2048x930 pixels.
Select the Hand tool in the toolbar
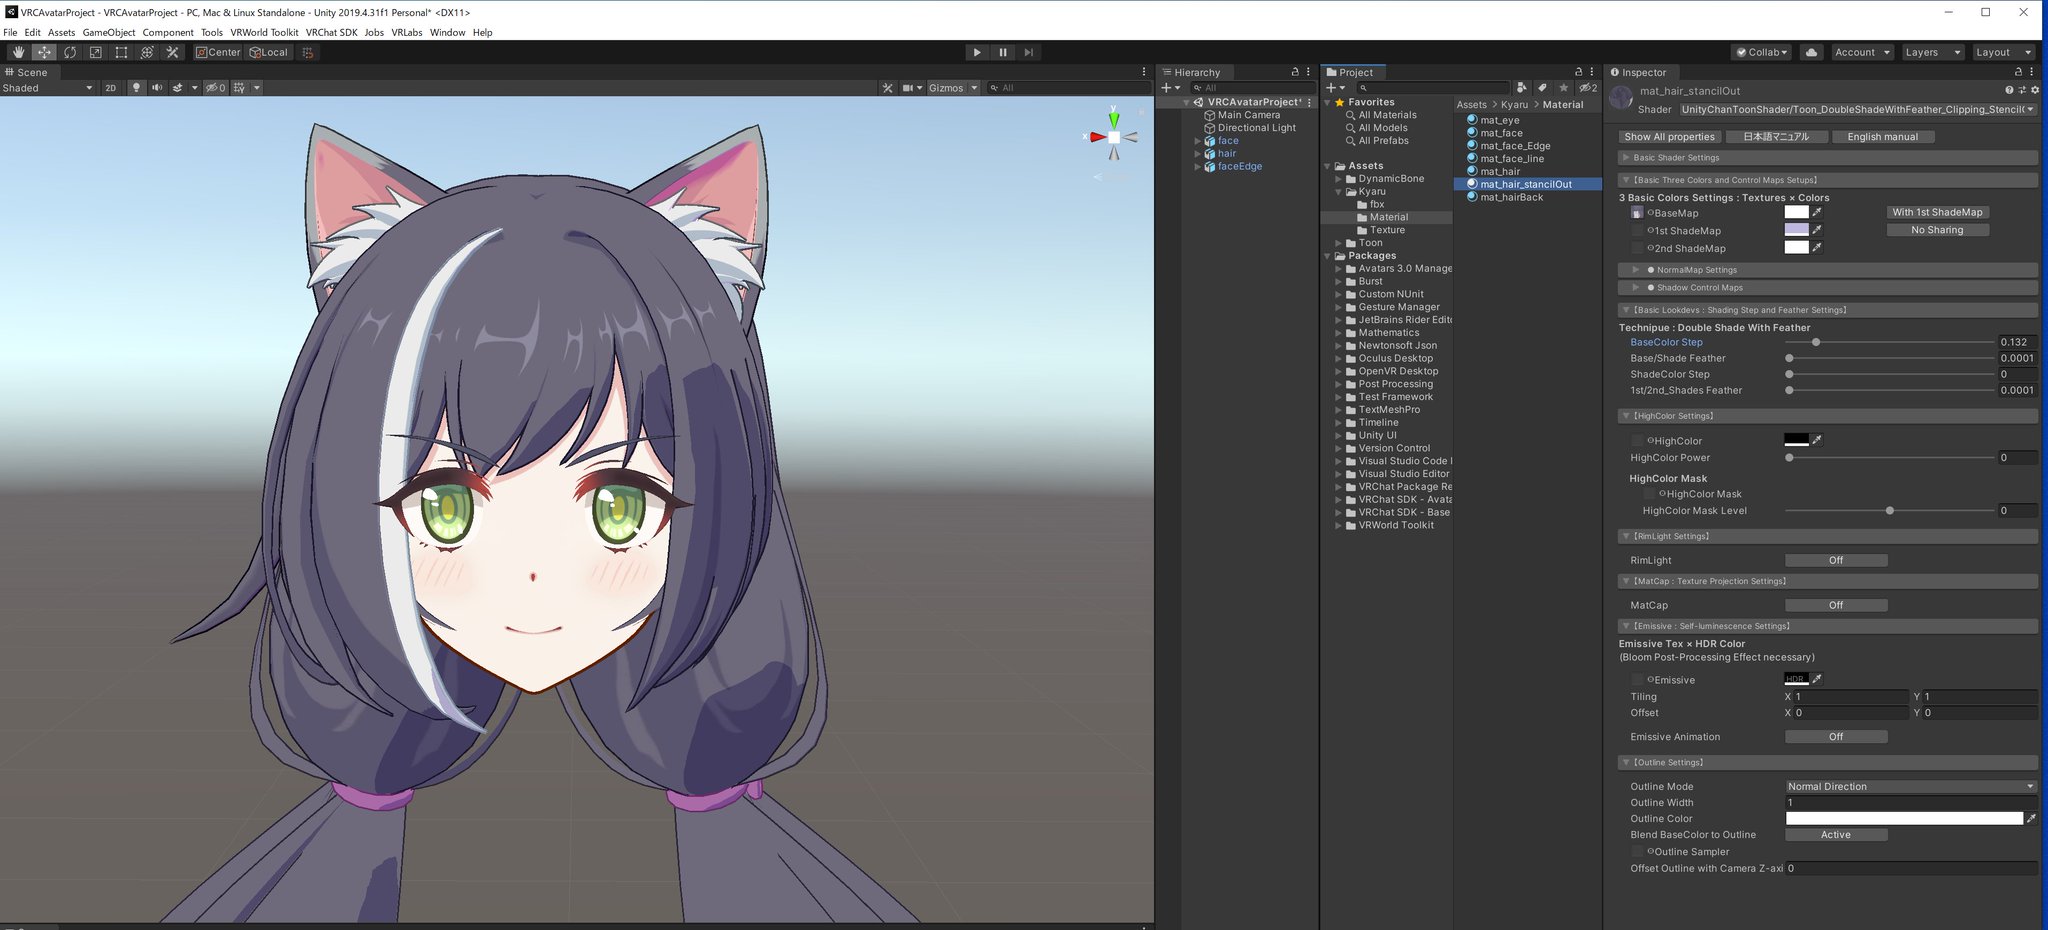17,52
